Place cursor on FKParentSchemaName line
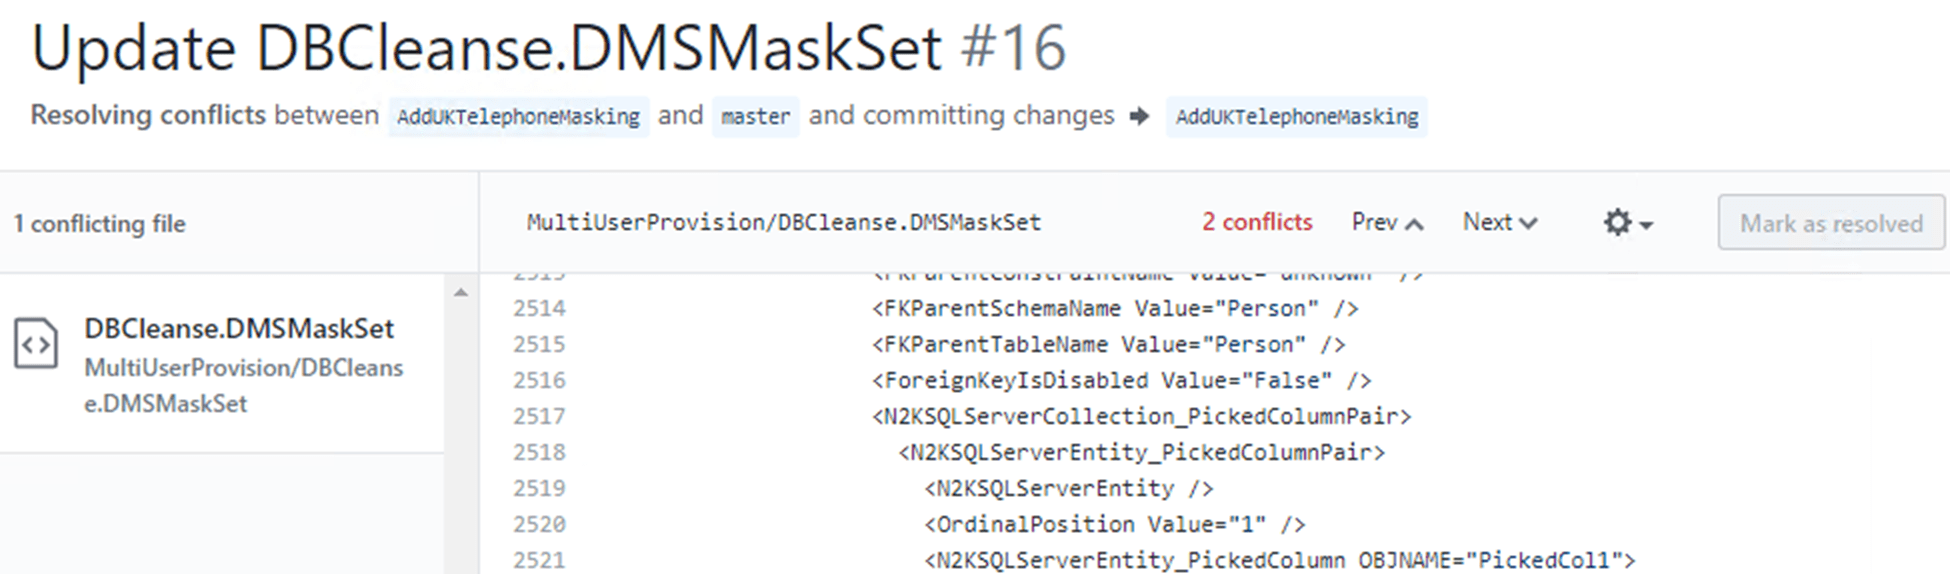Image resolution: width=1950 pixels, height=574 pixels. (x=1115, y=308)
